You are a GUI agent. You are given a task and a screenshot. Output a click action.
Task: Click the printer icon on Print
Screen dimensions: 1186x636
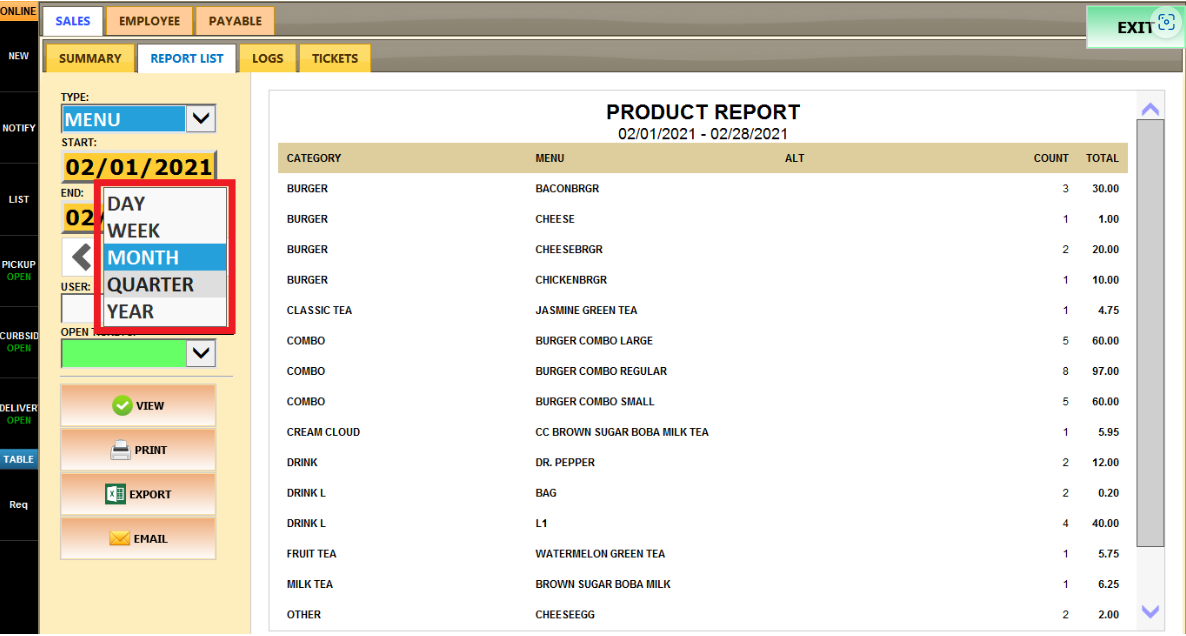coord(120,450)
